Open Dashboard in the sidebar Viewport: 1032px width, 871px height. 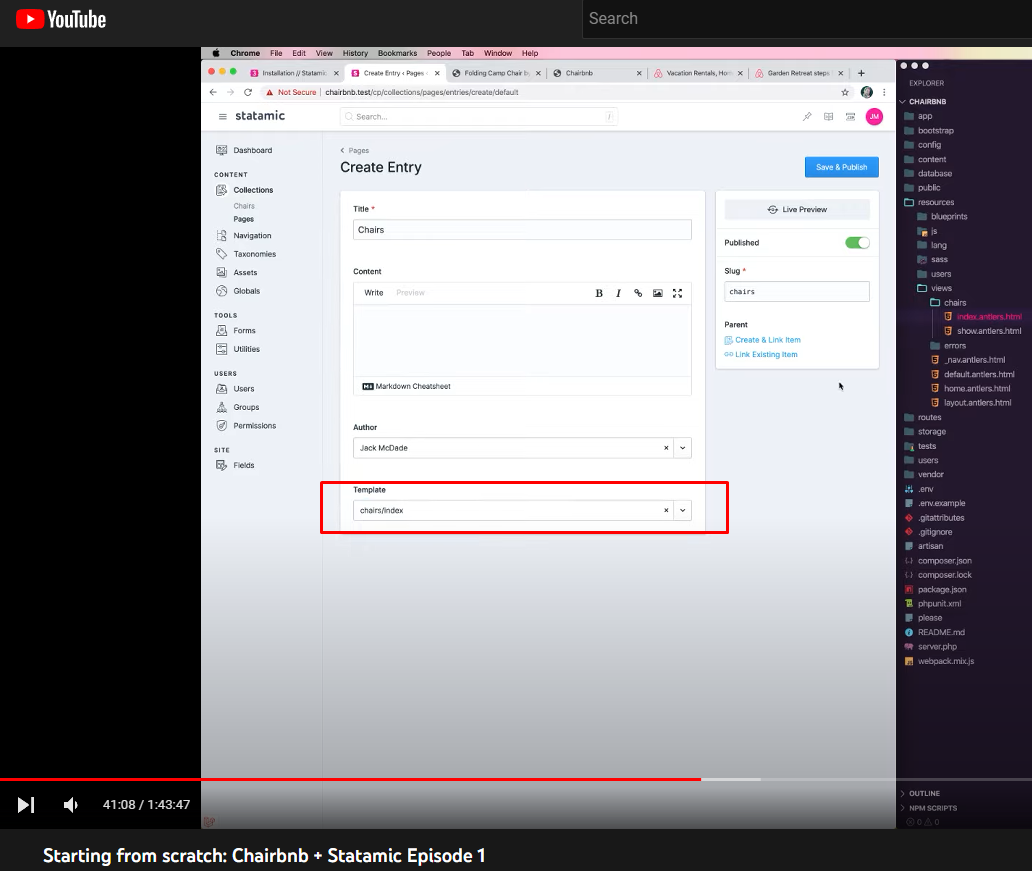click(244, 150)
